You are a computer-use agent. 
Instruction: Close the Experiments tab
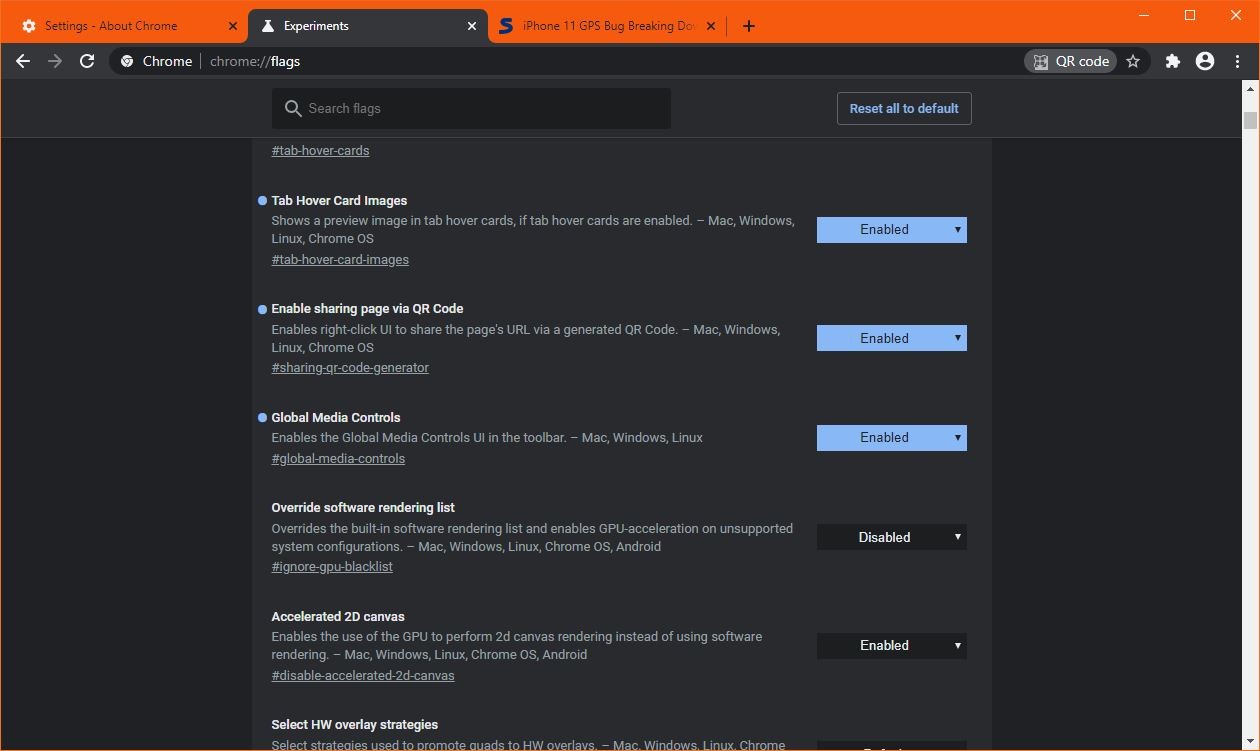(472, 26)
